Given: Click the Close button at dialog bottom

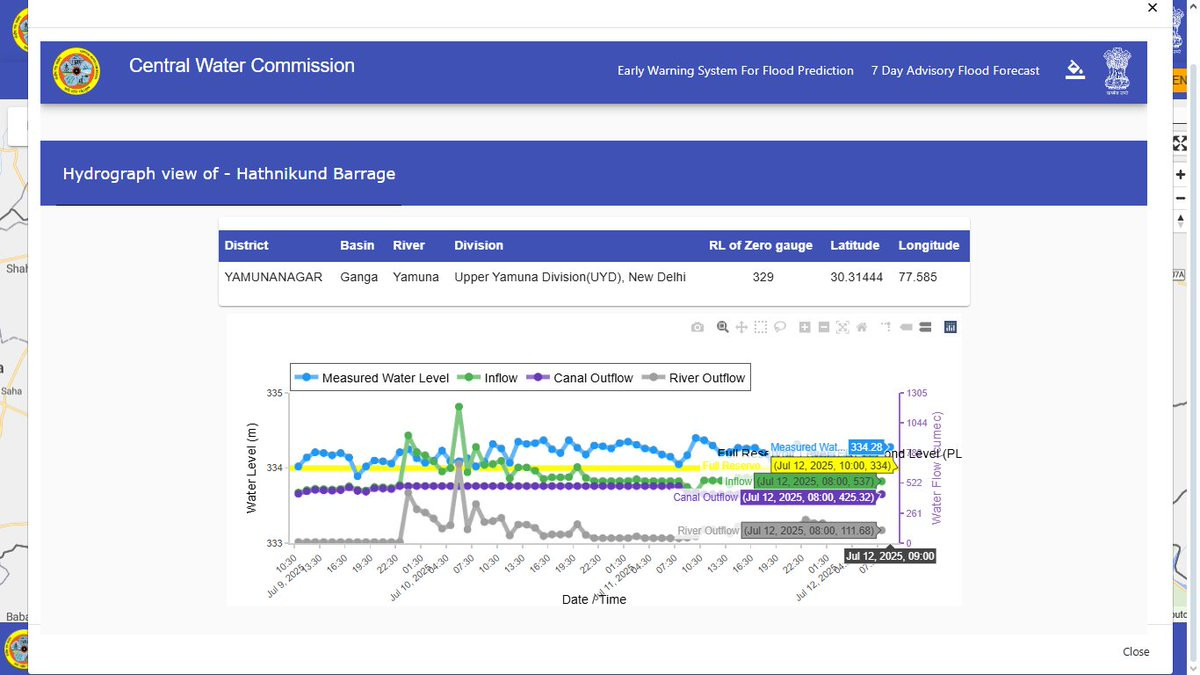Looking at the screenshot, I should click(x=1136, y=651).
